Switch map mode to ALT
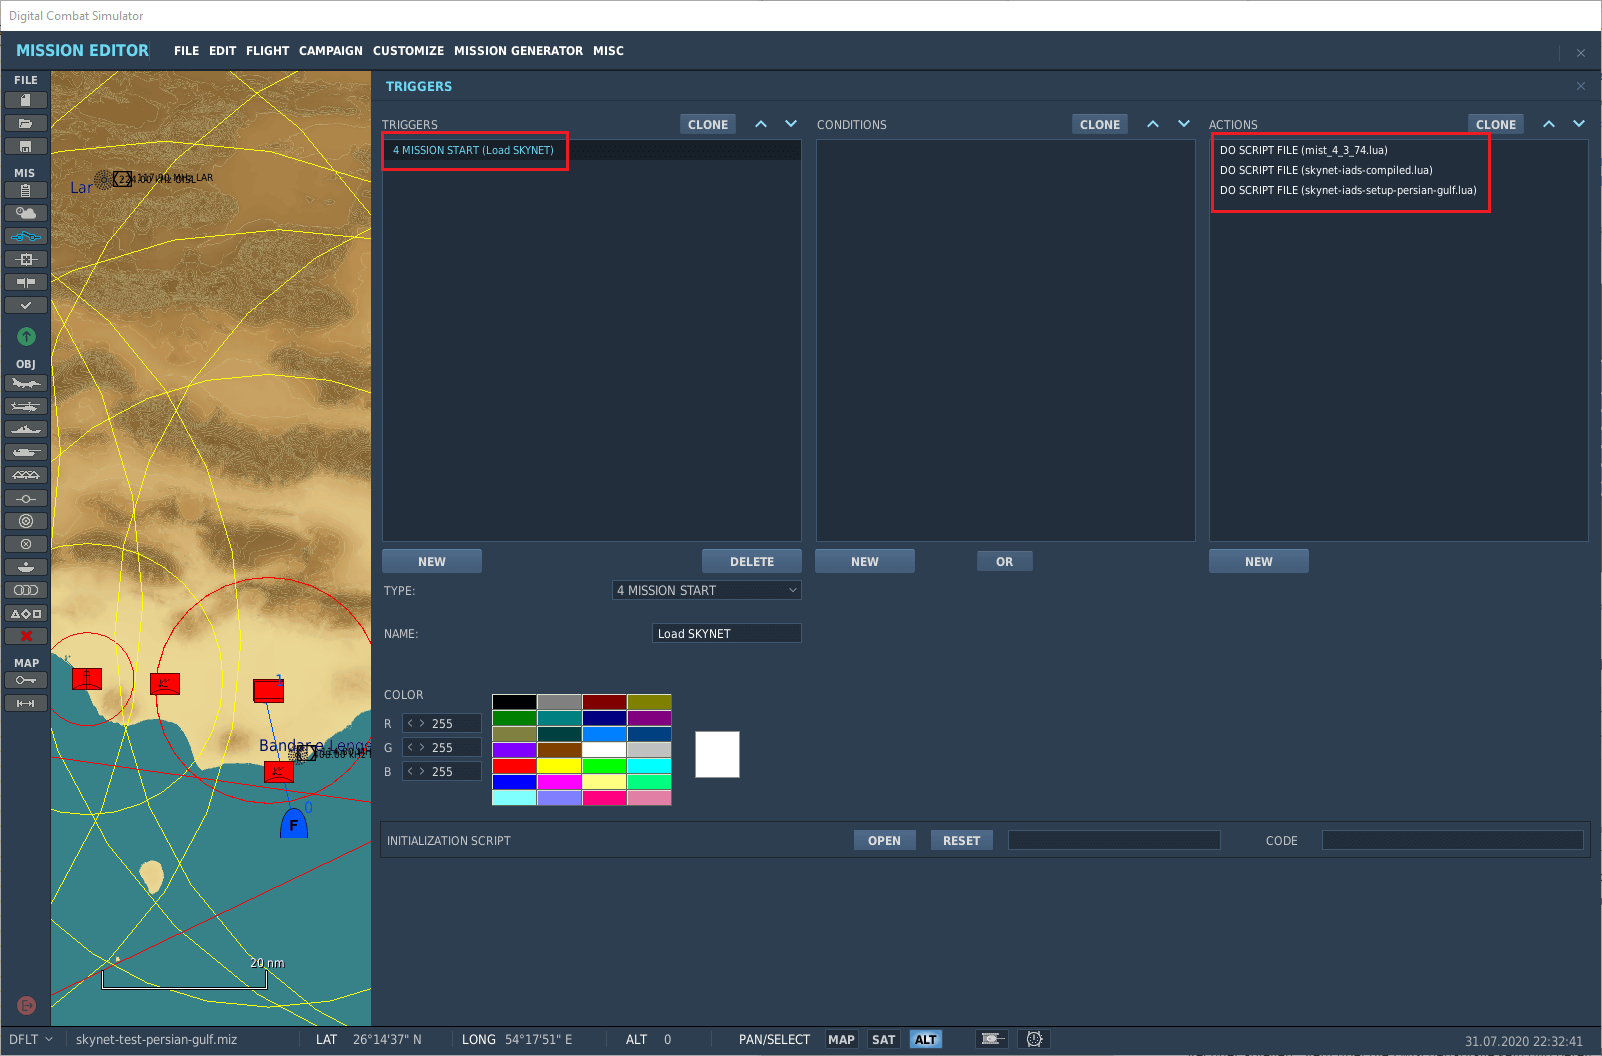This screenshot has width=1602, height=1056. pyautogui.click(x=926, y=1040)
